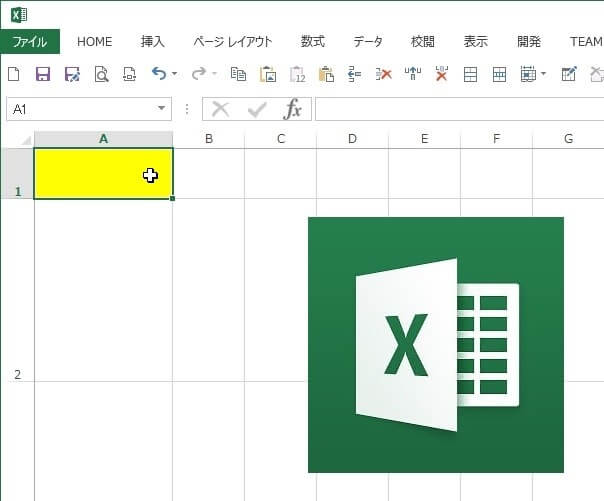604x501 pixels.
Task: Click the Copy icon in toolbar
Action: pyautogui.click(x=238, y=74)
